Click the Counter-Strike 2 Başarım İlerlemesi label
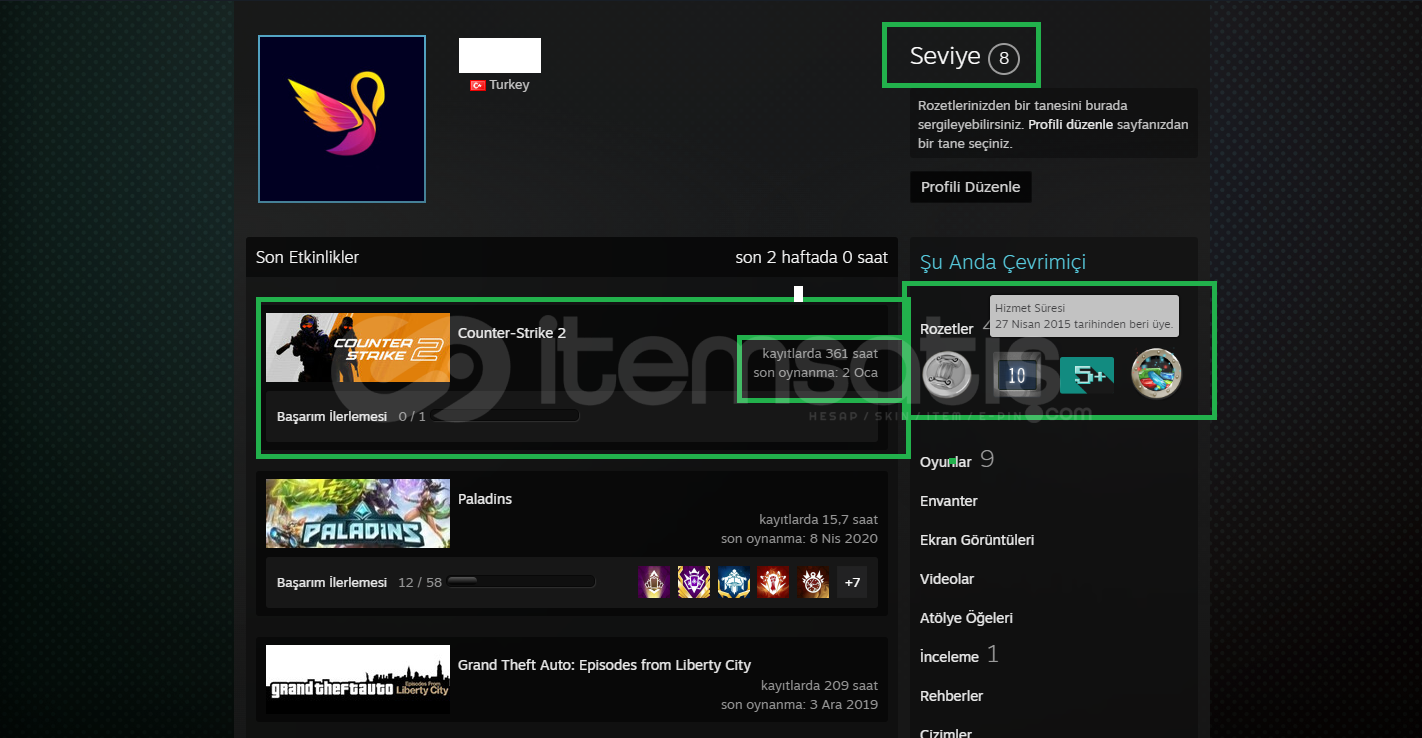Image resolution: width=1422 pixels, height=738 pixels. point(332,416)
